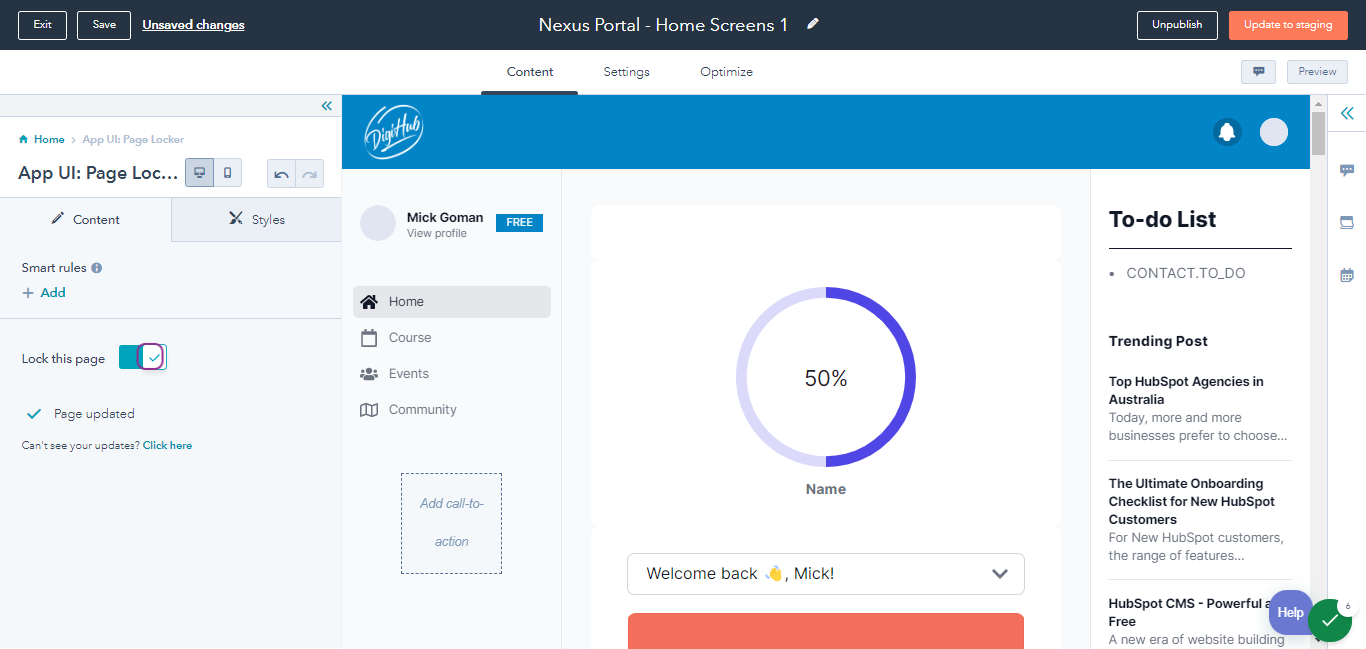Click the red banner module
The width and height of the screenshot is (1366, 649).
(x=826, y=631)
